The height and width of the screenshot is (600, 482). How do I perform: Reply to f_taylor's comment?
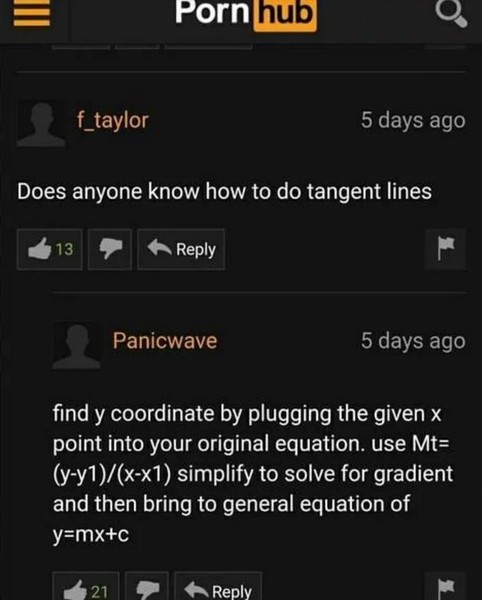[x=181, y=249]
